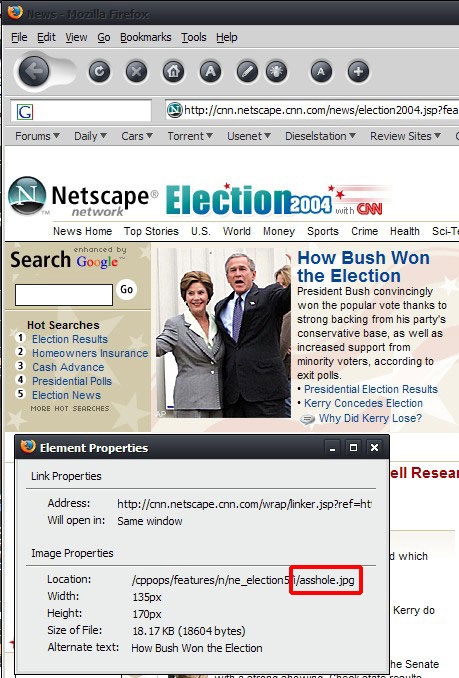Click the Kerry Concedes Election link

363,403
